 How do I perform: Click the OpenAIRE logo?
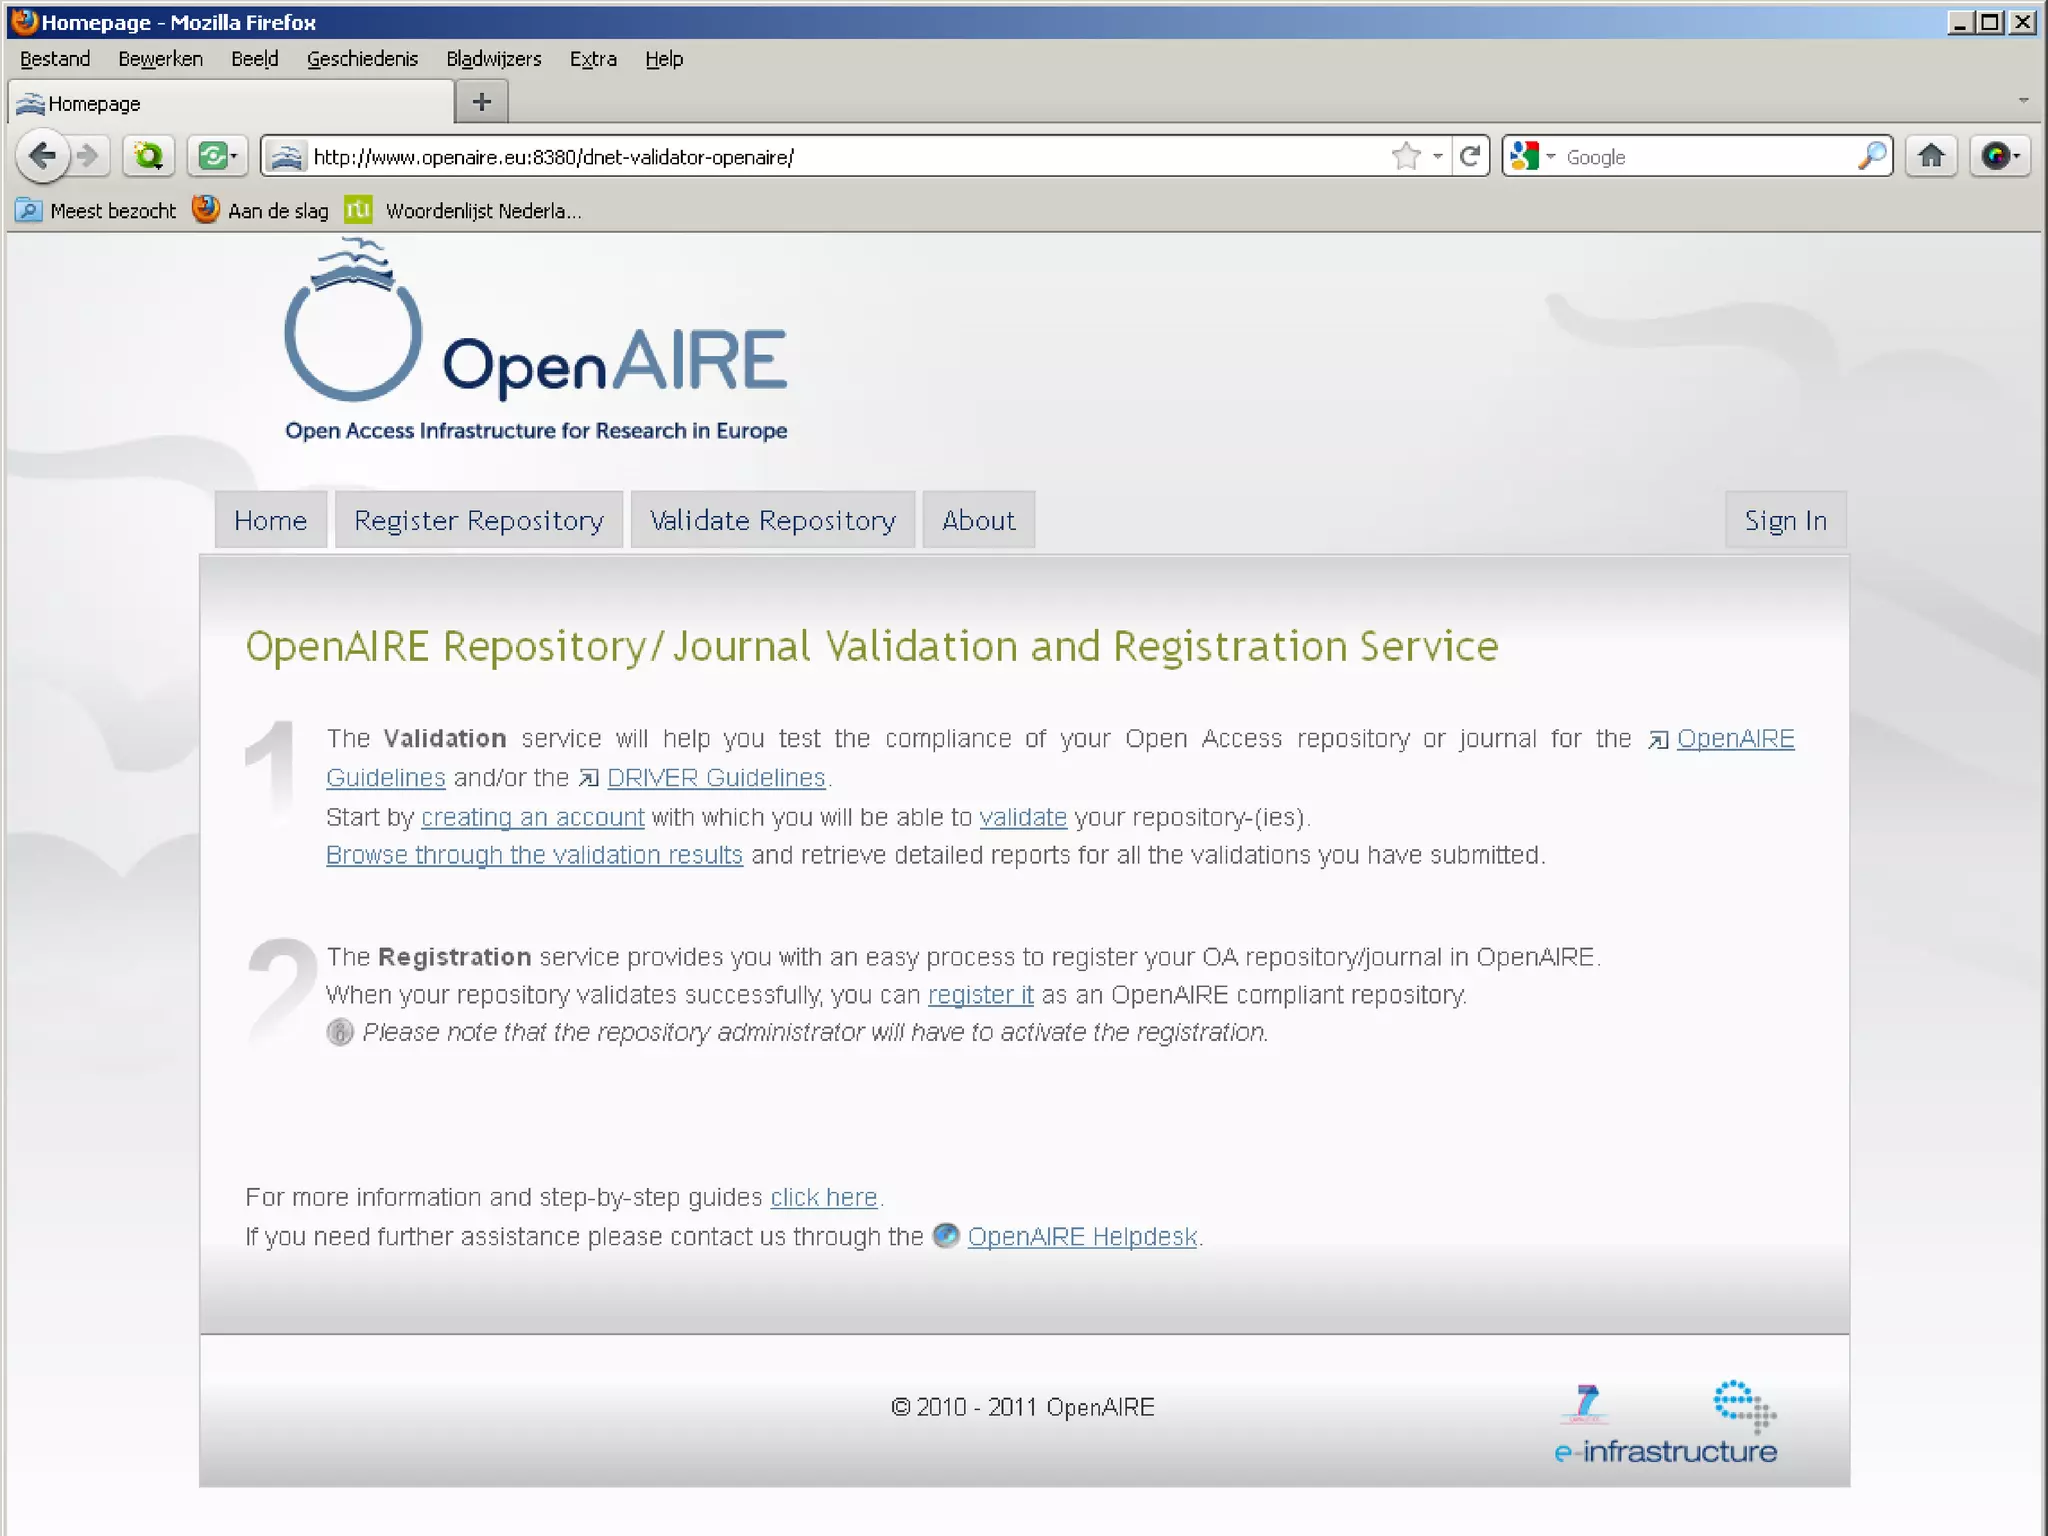click(536, 340)
